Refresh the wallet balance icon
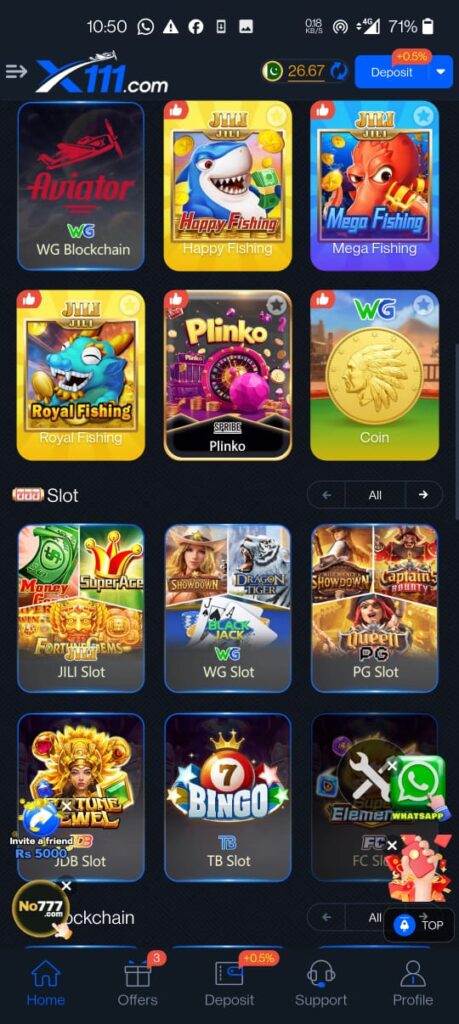459x1024 pixels. (x=339, y=71)
